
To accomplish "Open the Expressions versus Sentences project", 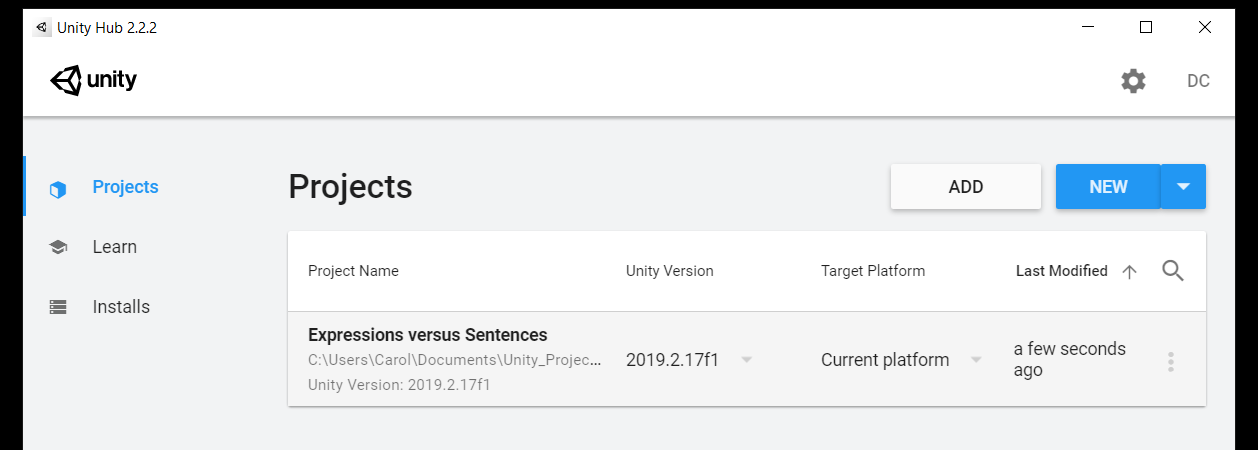I will [x=427, y=335].
